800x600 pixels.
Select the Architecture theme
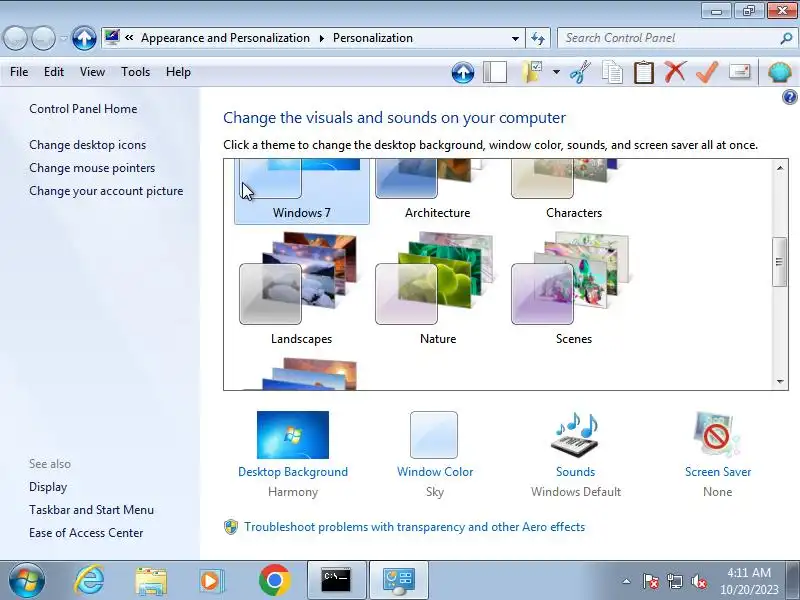(437, 191)
